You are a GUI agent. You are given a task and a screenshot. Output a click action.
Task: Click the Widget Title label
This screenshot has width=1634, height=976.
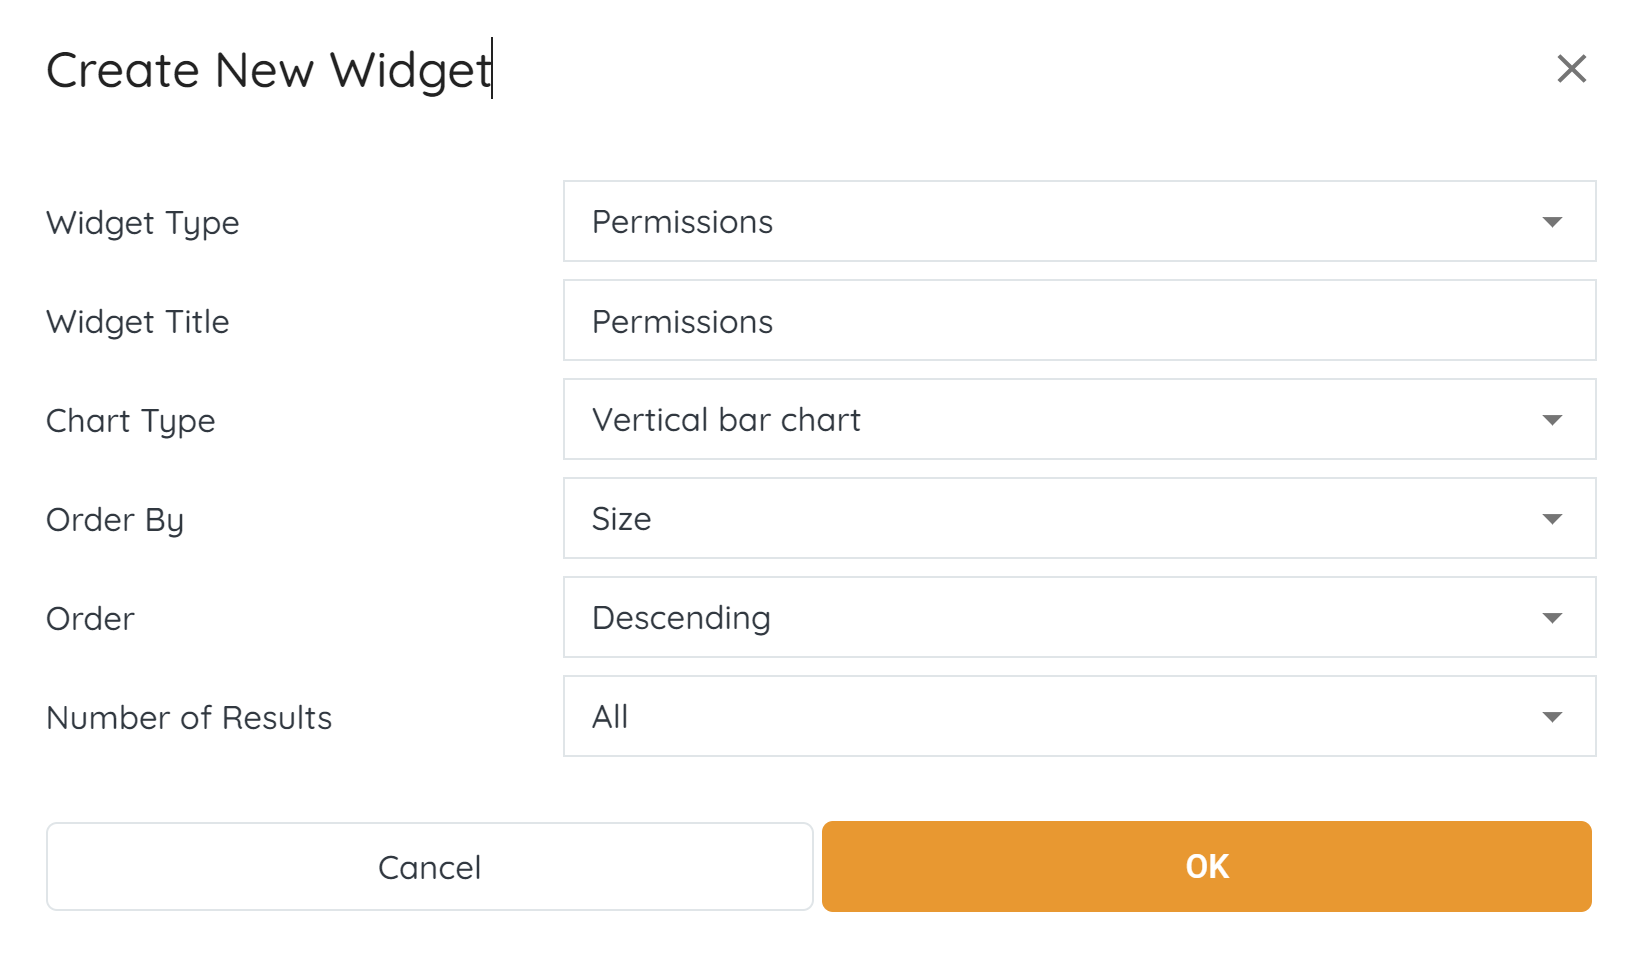(138, 322)
